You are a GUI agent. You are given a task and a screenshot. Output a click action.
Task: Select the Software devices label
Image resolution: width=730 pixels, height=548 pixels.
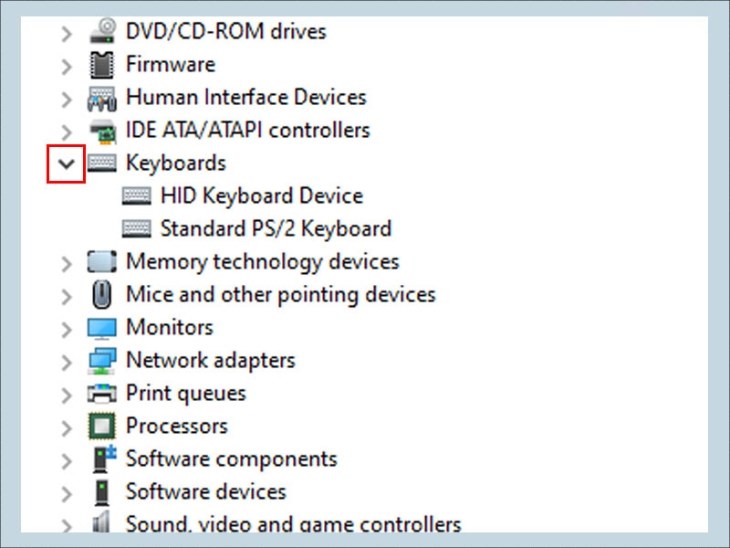tap(206, 492)
